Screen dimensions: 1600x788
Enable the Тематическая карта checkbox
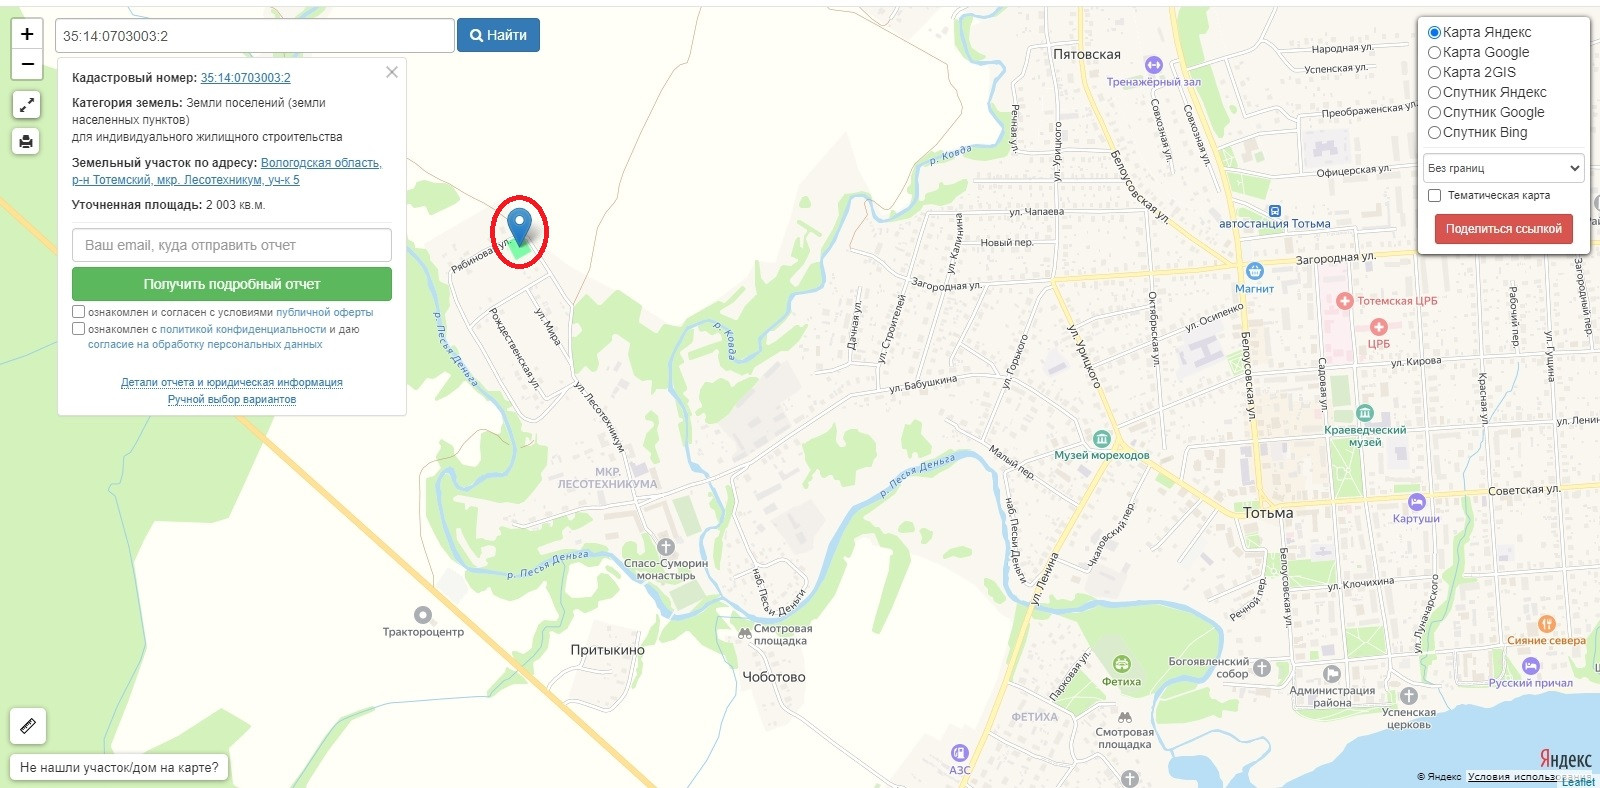click(x=1435, y=195)
